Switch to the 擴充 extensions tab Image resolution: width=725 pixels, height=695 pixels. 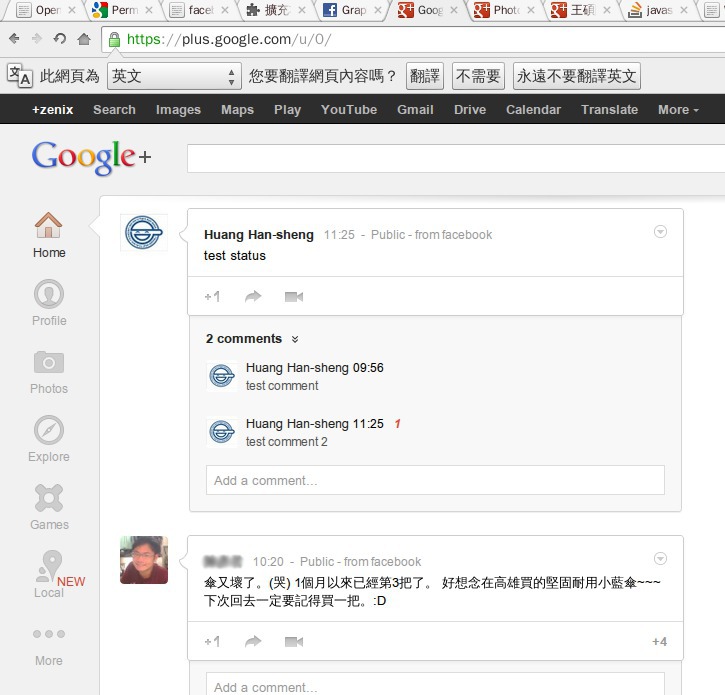point(276,10)
